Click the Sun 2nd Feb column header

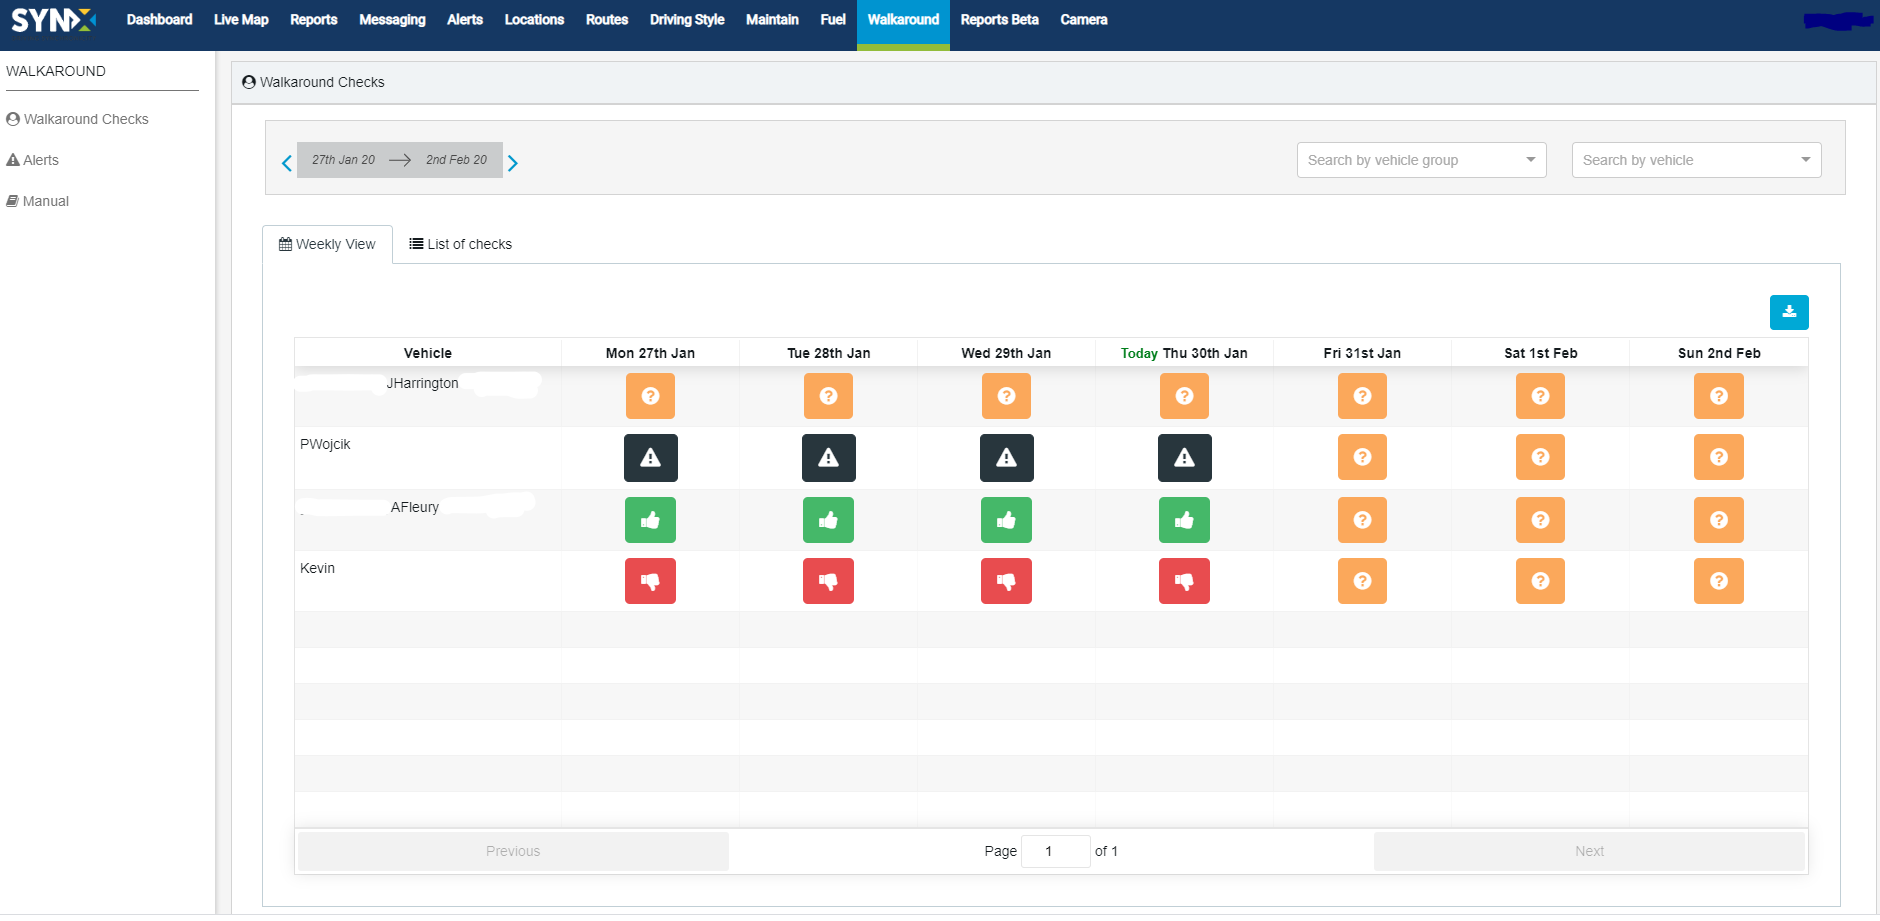(1719, 353)
